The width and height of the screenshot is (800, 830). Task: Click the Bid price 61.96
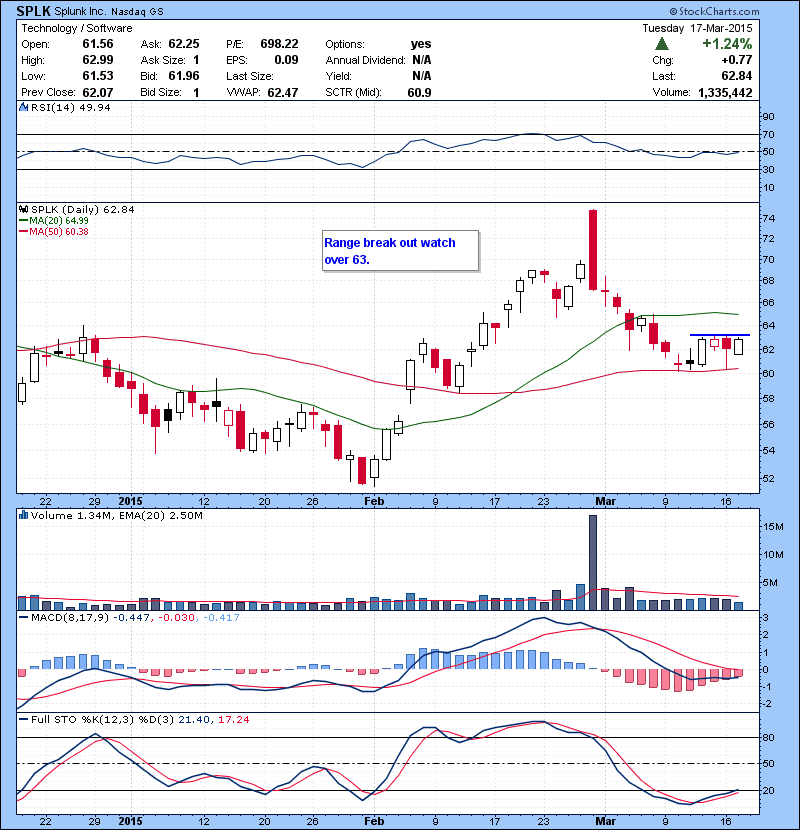coord(184,76)
